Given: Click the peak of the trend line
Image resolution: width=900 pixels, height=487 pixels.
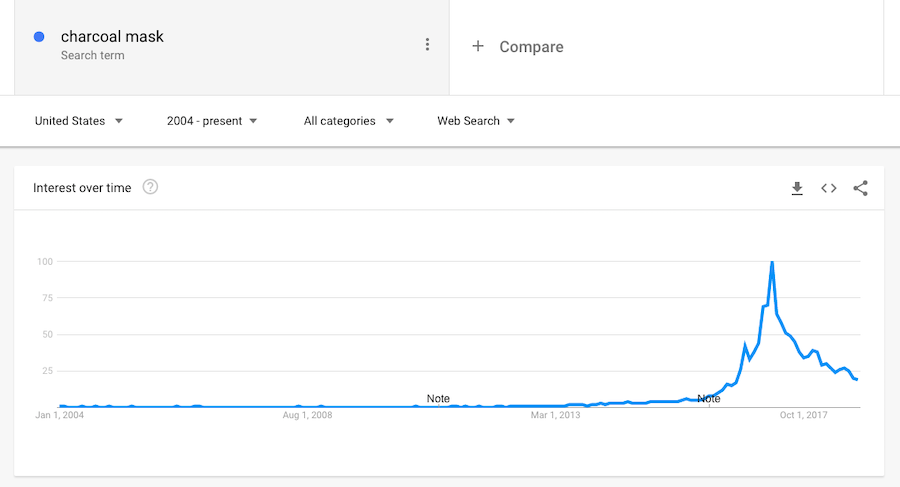Looking at the screenshot, I should 772,262.
